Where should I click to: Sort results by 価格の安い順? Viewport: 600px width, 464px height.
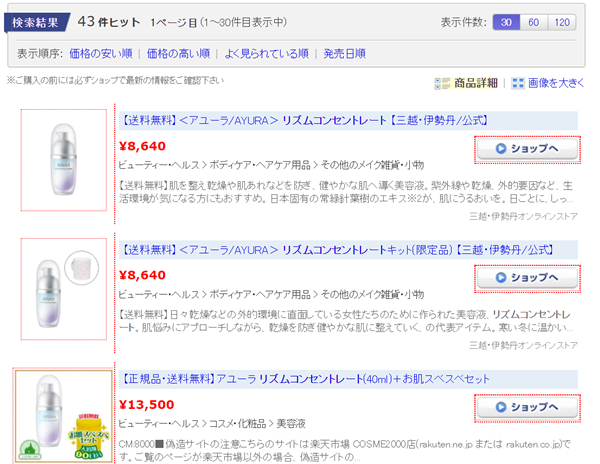pyautogui.click(x=101, y=54)
